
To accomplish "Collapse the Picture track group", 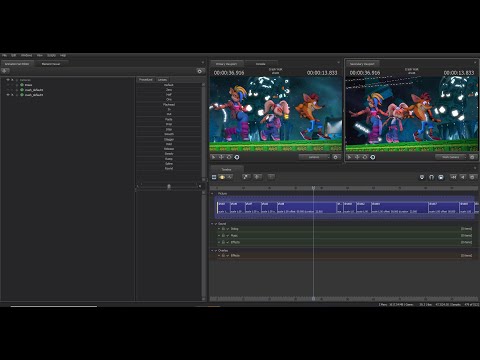I will click(212, 194).
